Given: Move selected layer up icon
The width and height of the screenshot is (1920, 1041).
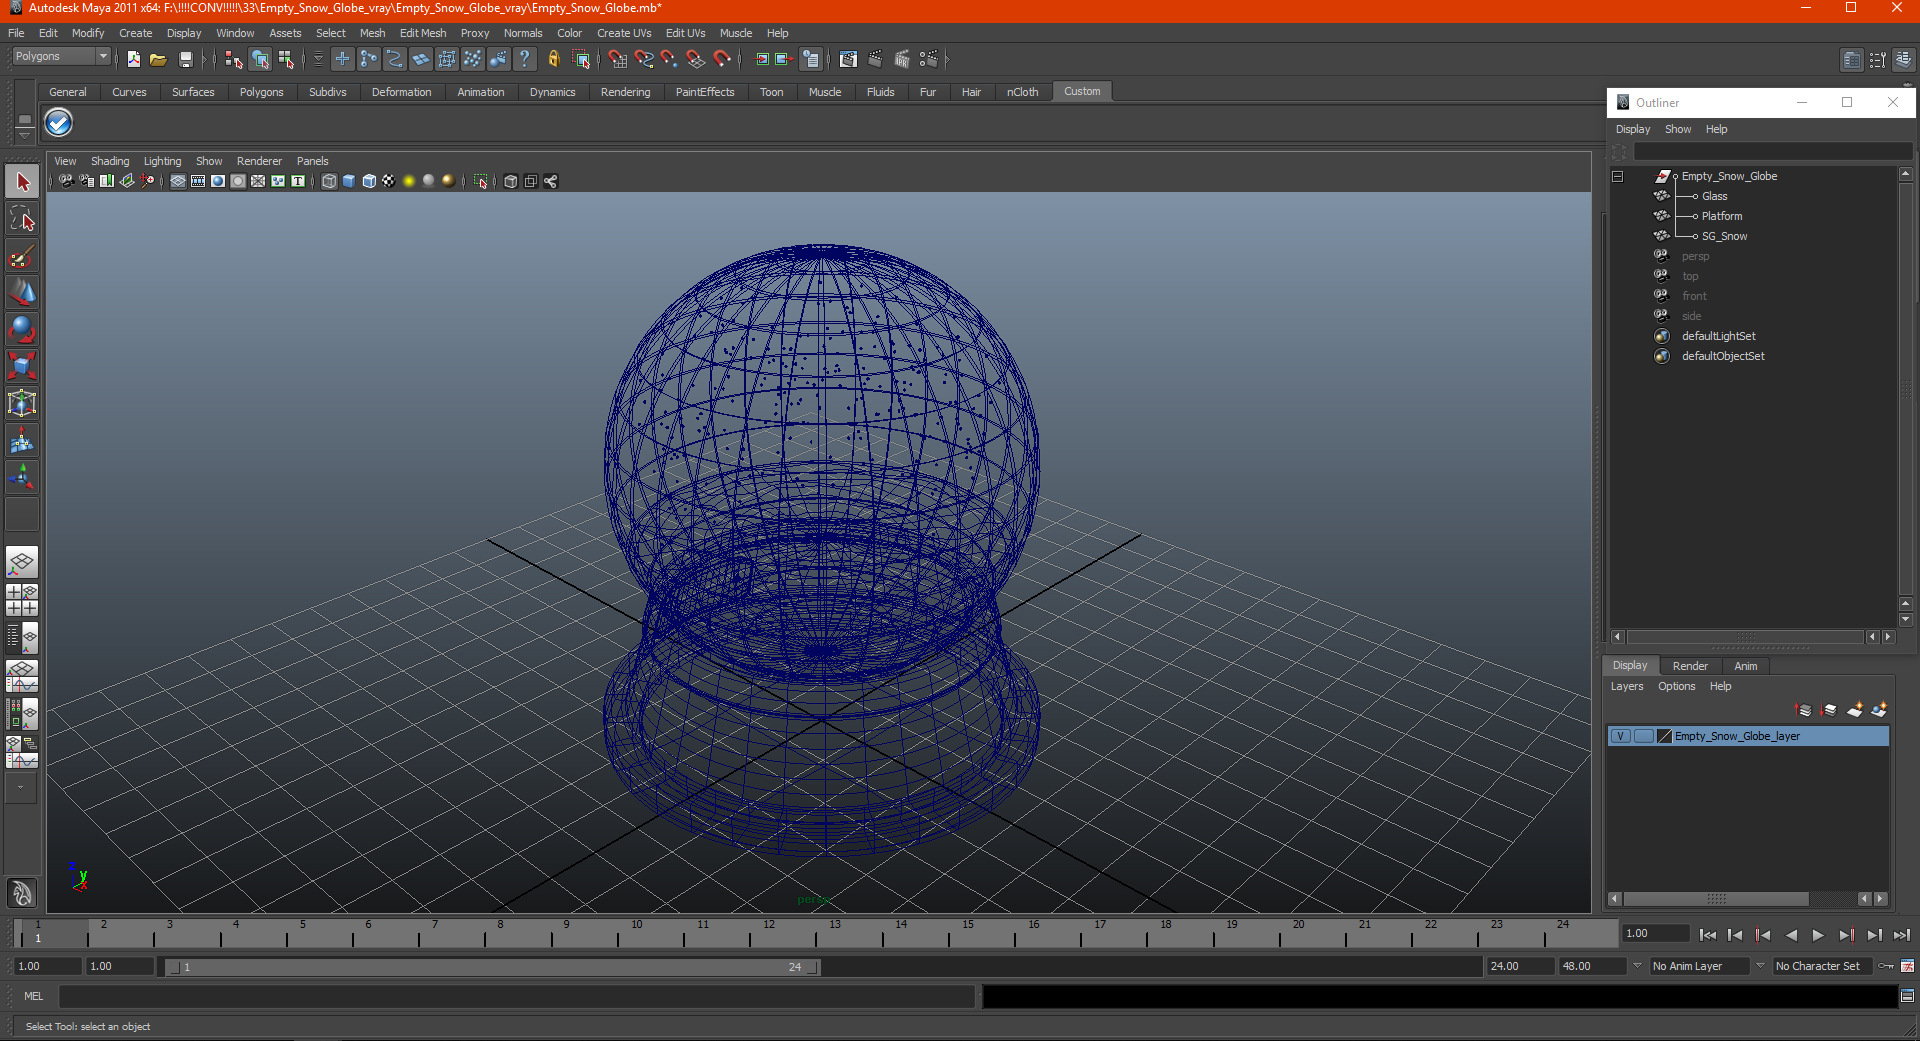Looking at the screenshot, I should coord(1804,710).
